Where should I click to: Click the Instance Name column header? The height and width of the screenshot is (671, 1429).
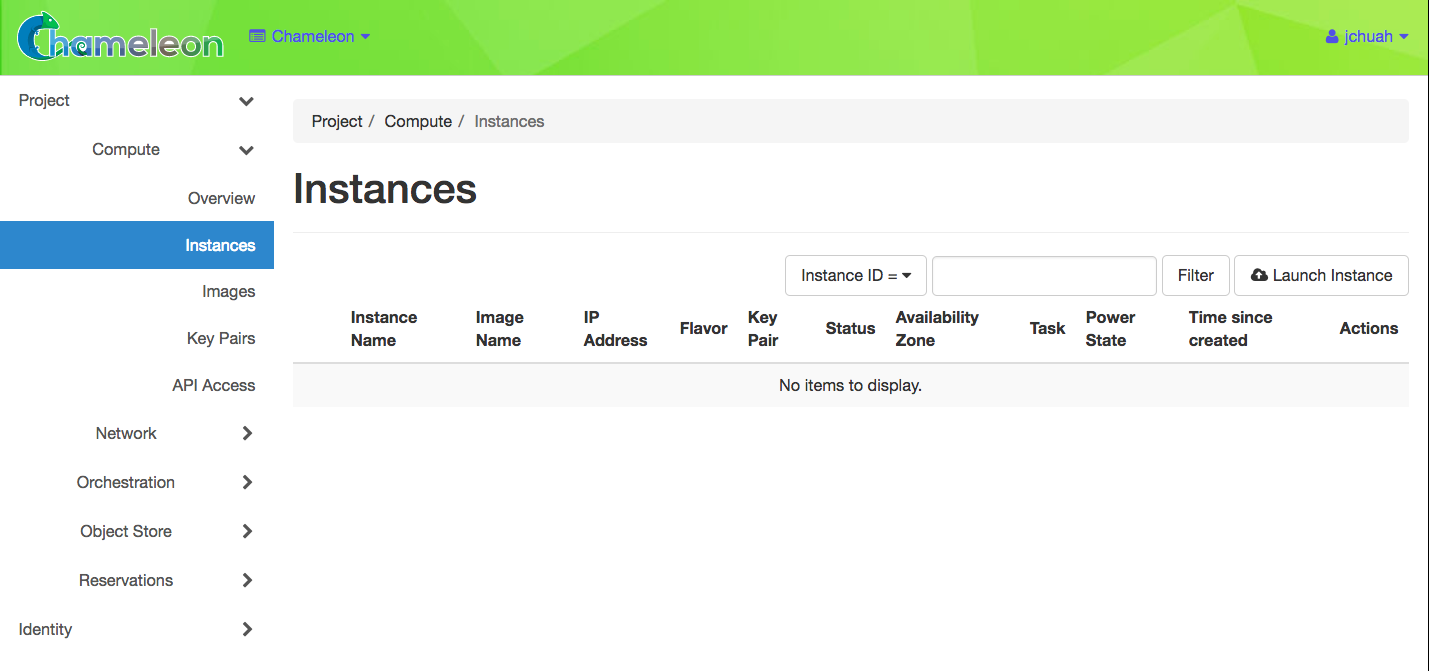pos(384,328)
